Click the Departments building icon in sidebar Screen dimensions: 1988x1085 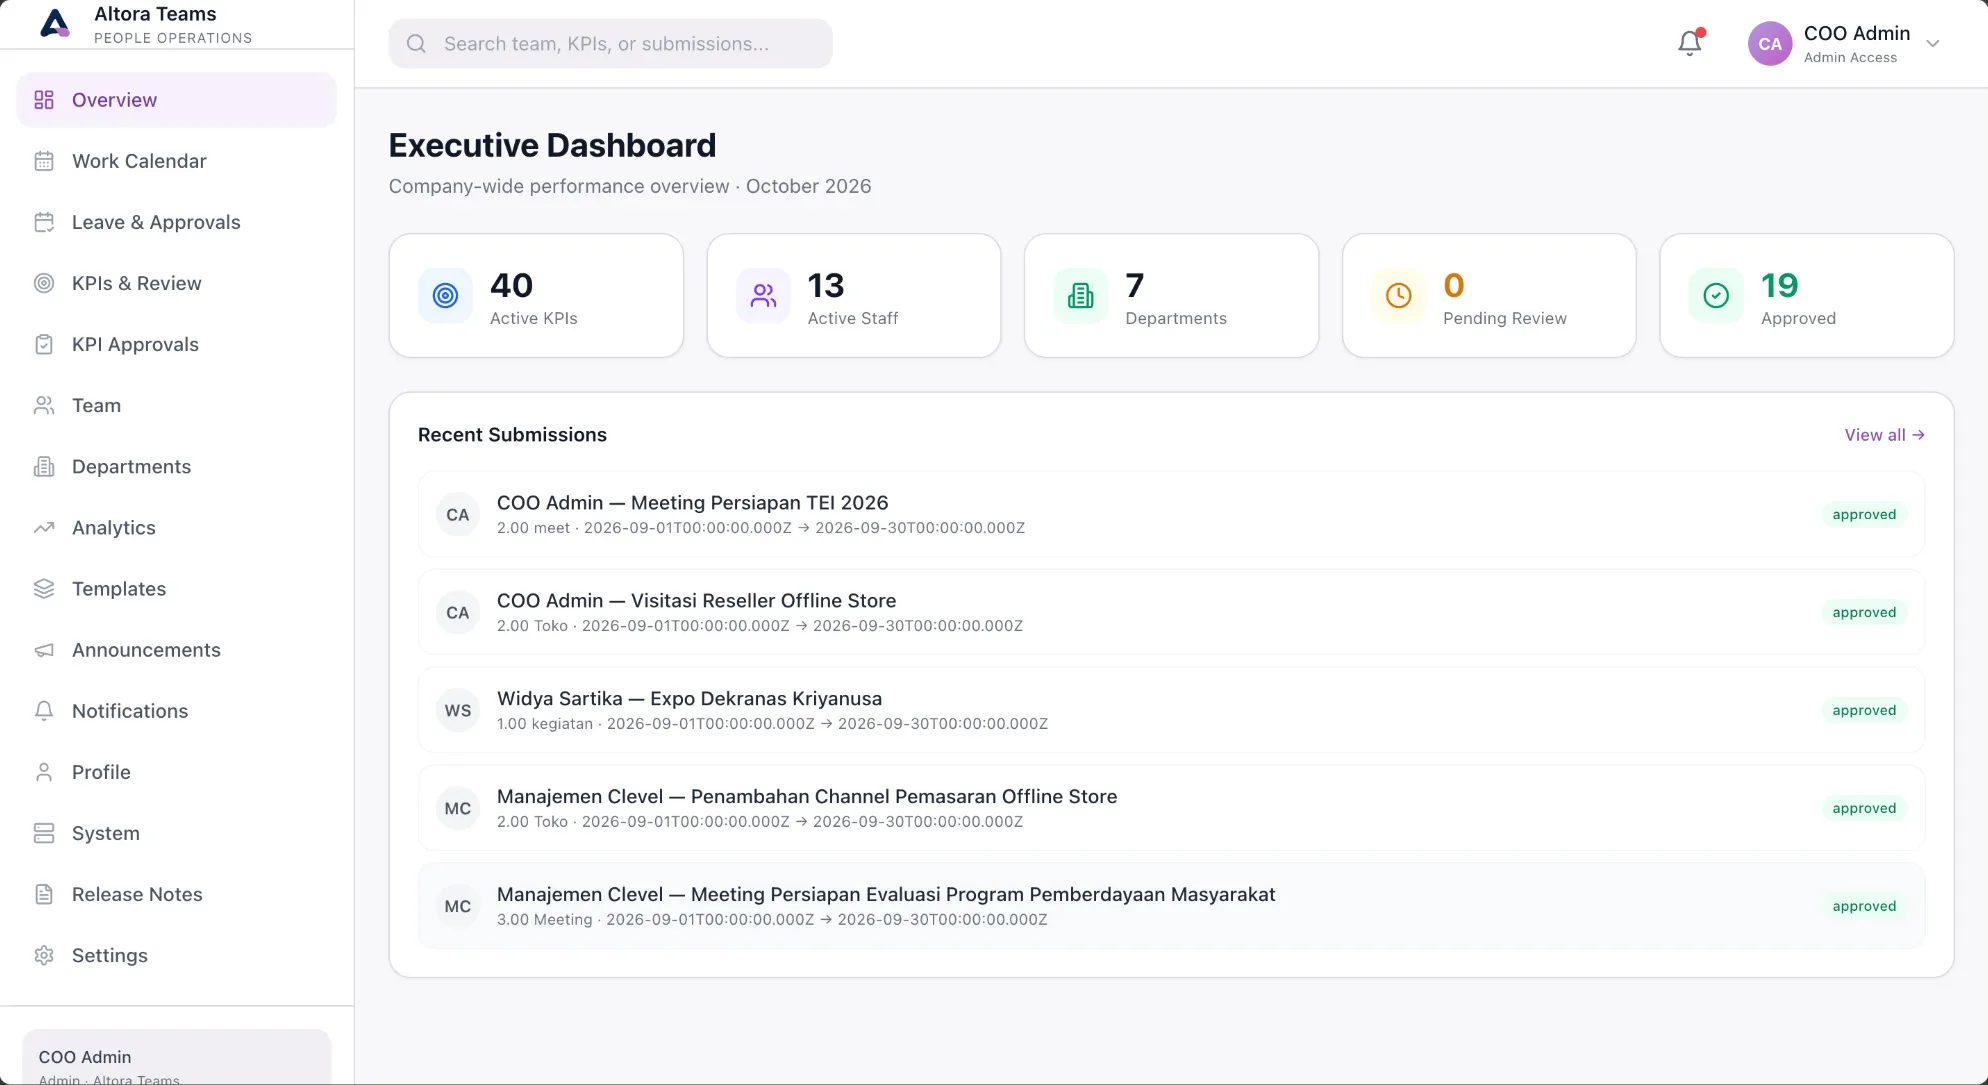pyautogui.click(x=44, y=466)
